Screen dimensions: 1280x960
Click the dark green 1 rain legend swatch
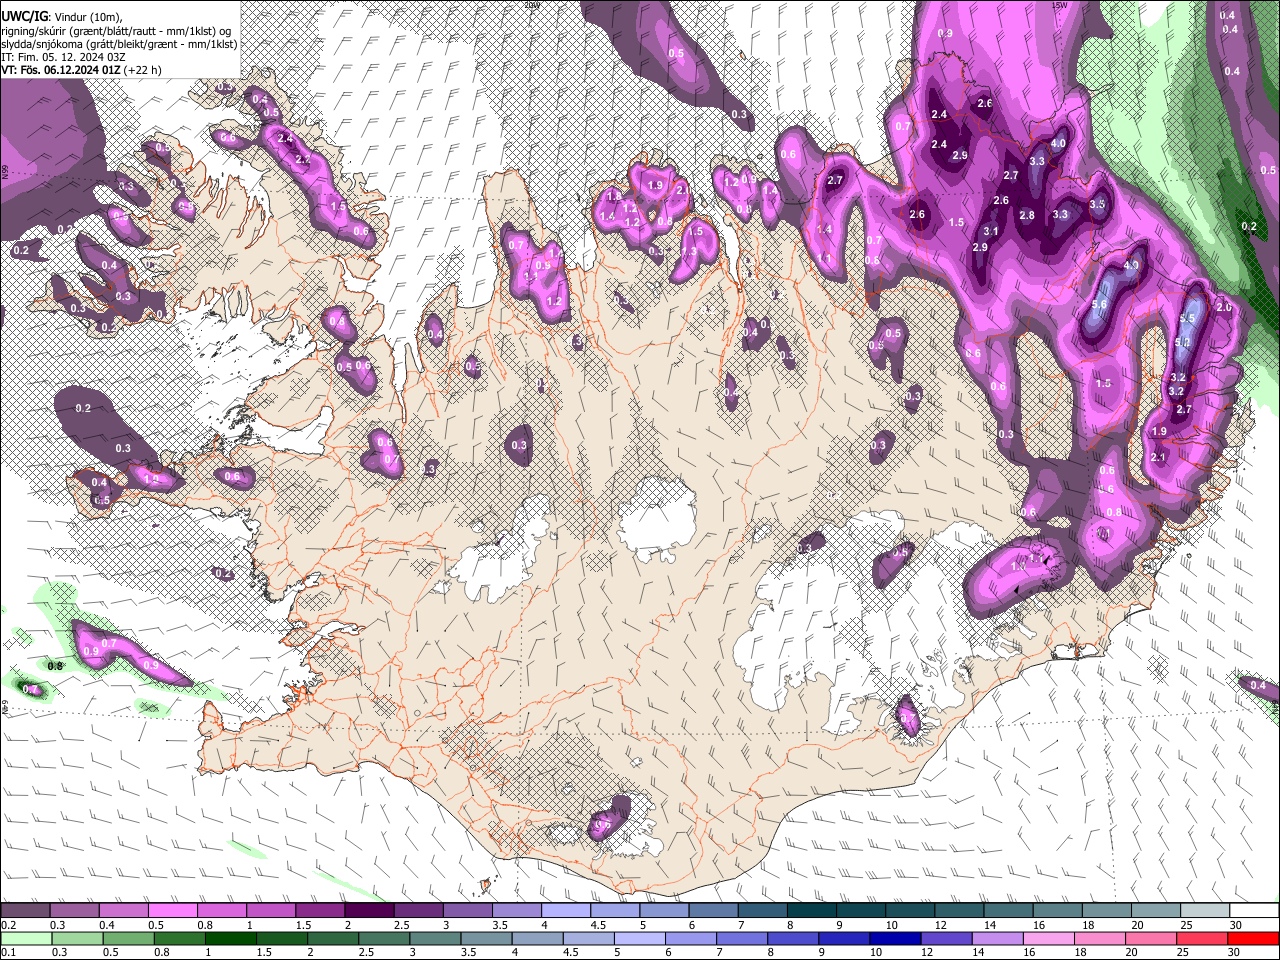coord(230,938)
